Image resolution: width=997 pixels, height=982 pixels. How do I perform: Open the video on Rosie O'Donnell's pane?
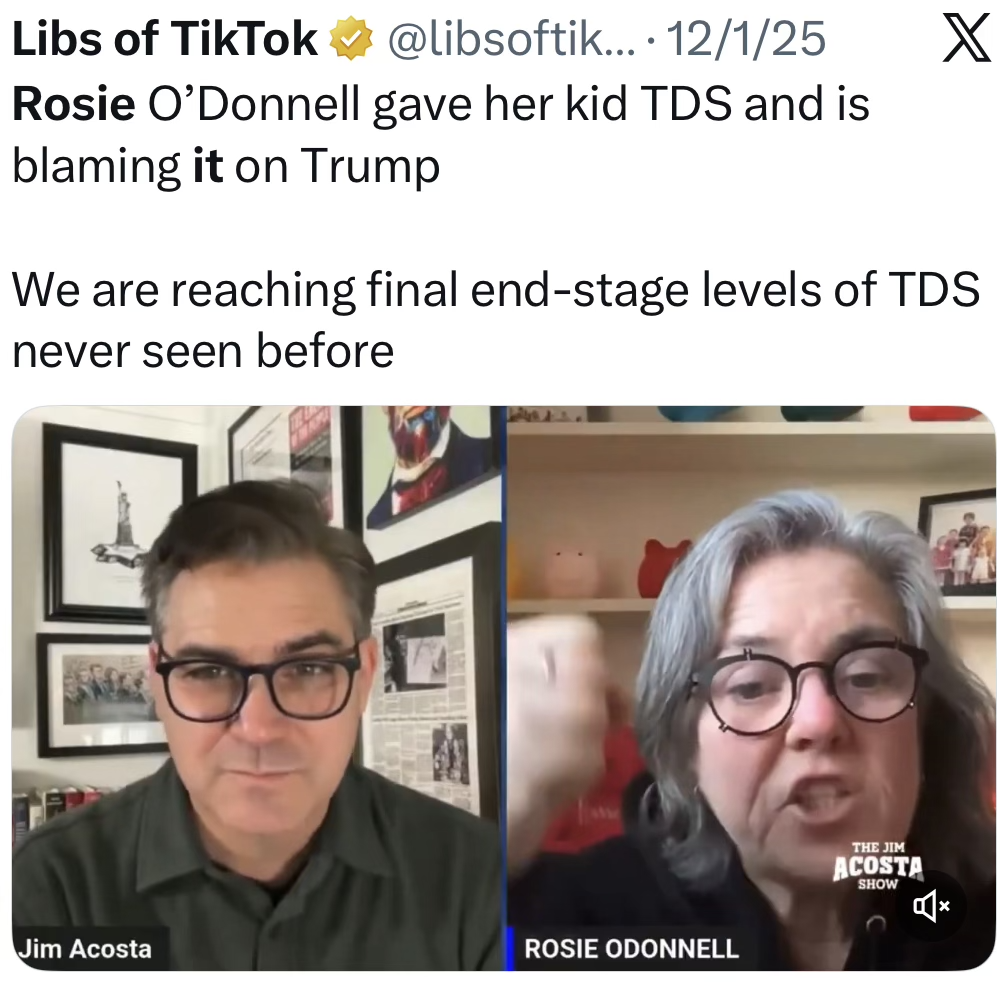tap(752, 688)
